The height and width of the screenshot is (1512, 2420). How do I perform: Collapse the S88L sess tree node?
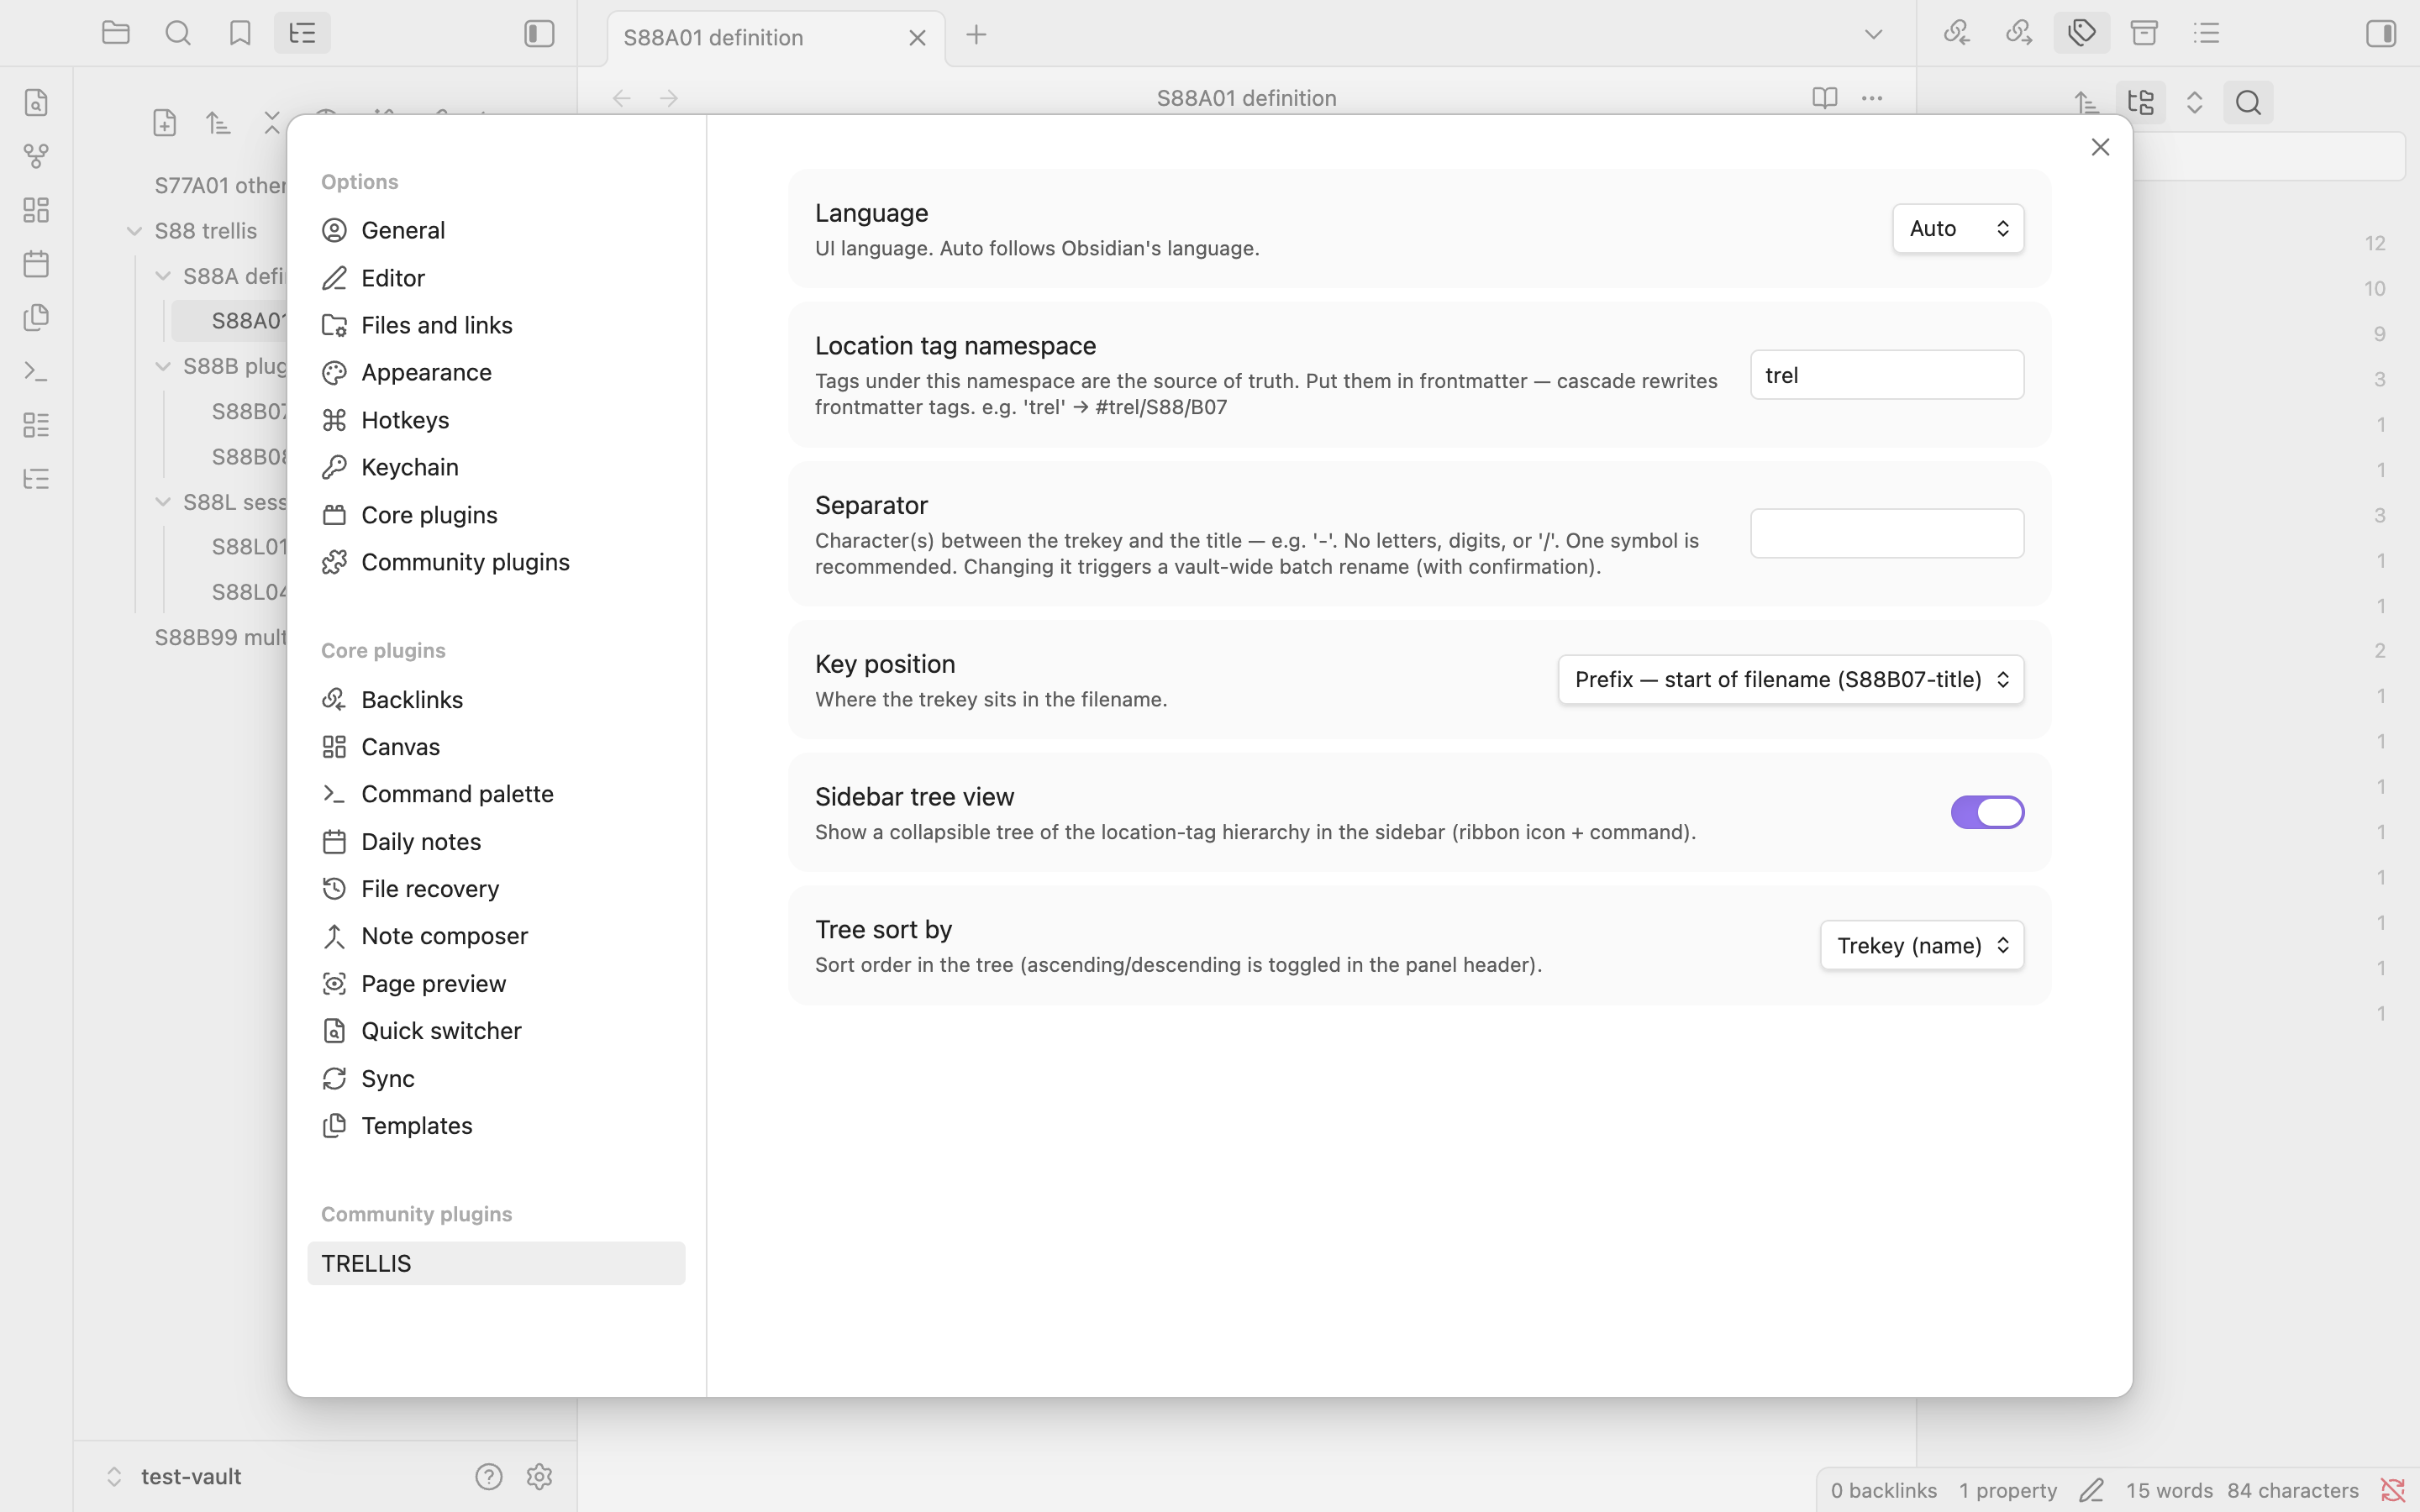pos(163,502)
